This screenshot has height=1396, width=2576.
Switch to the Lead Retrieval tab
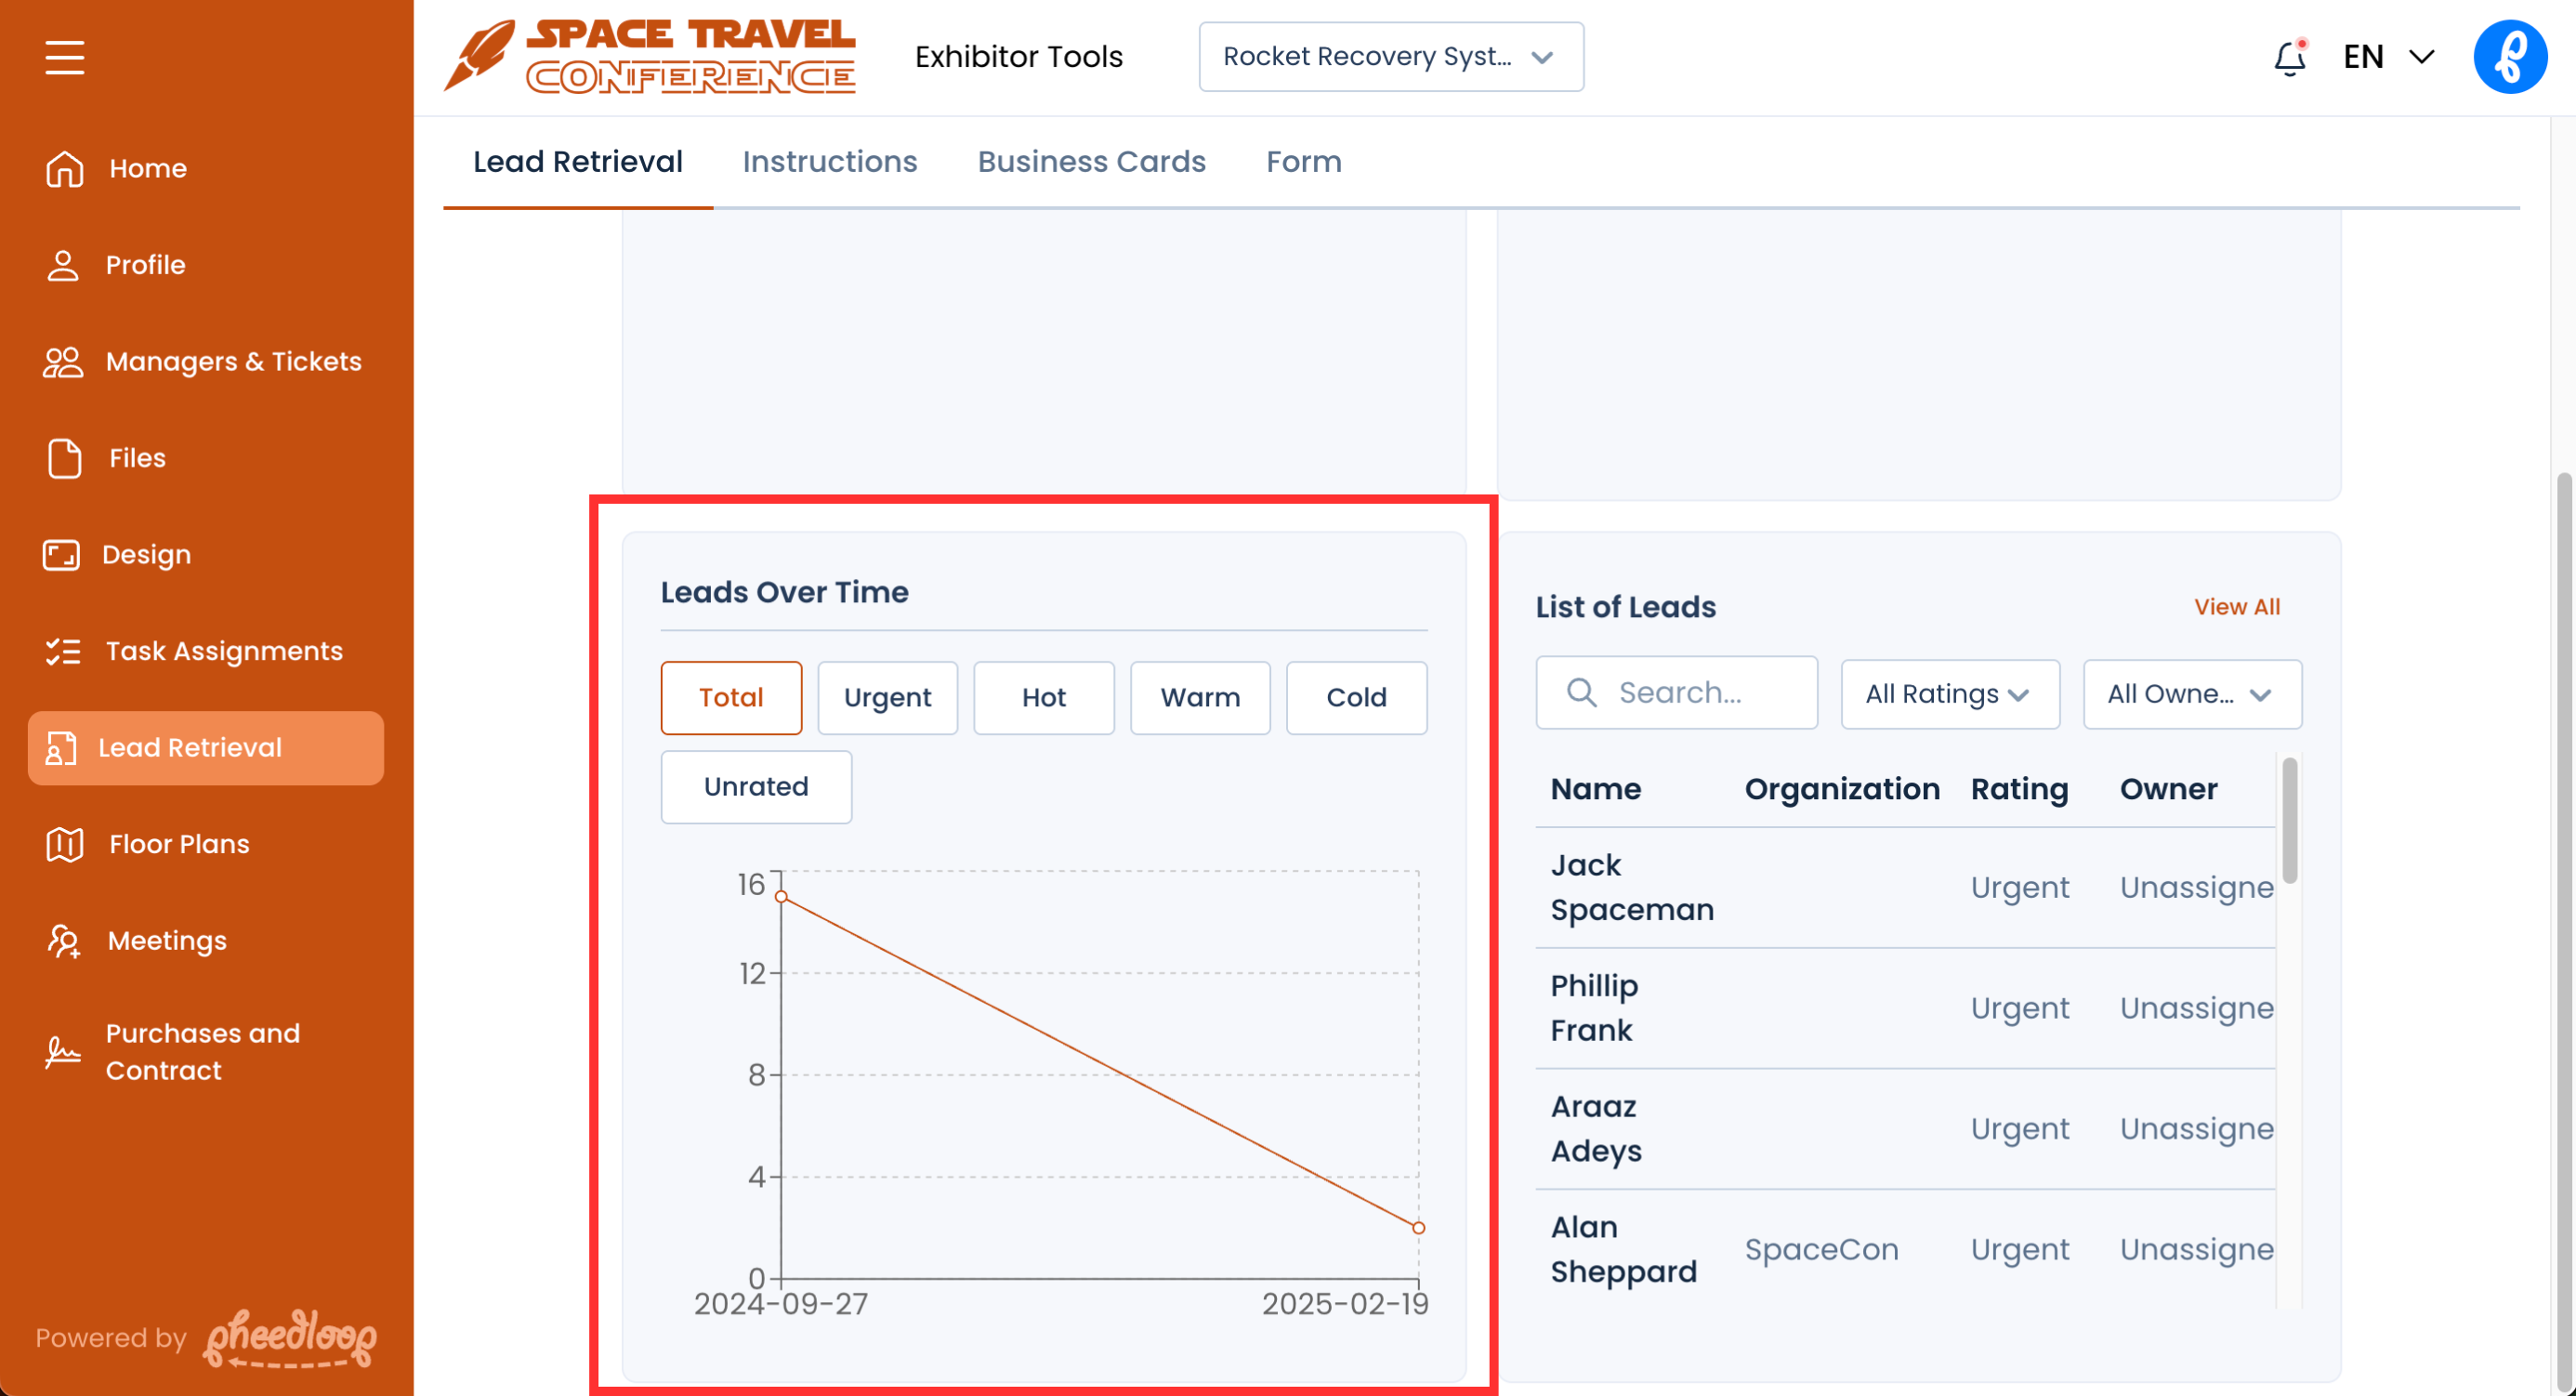coord(577,162)
